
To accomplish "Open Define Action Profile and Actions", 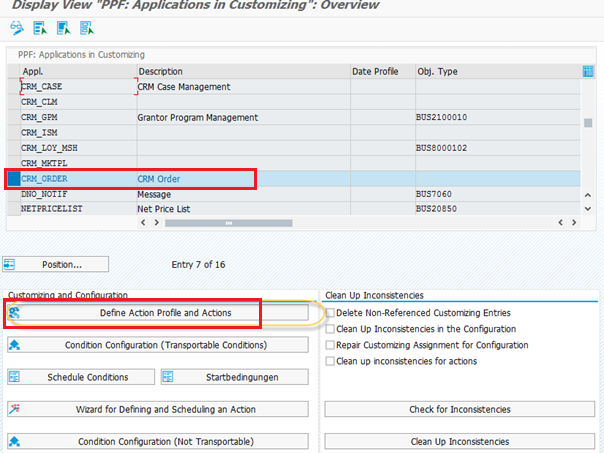I will coord(165,313).
